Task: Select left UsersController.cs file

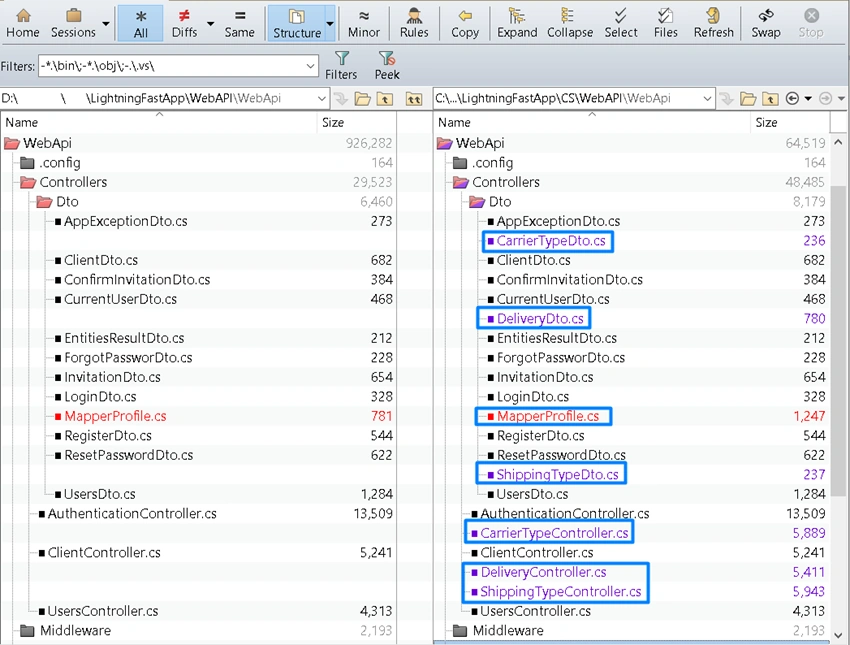Action: click(x=102, y=611)
